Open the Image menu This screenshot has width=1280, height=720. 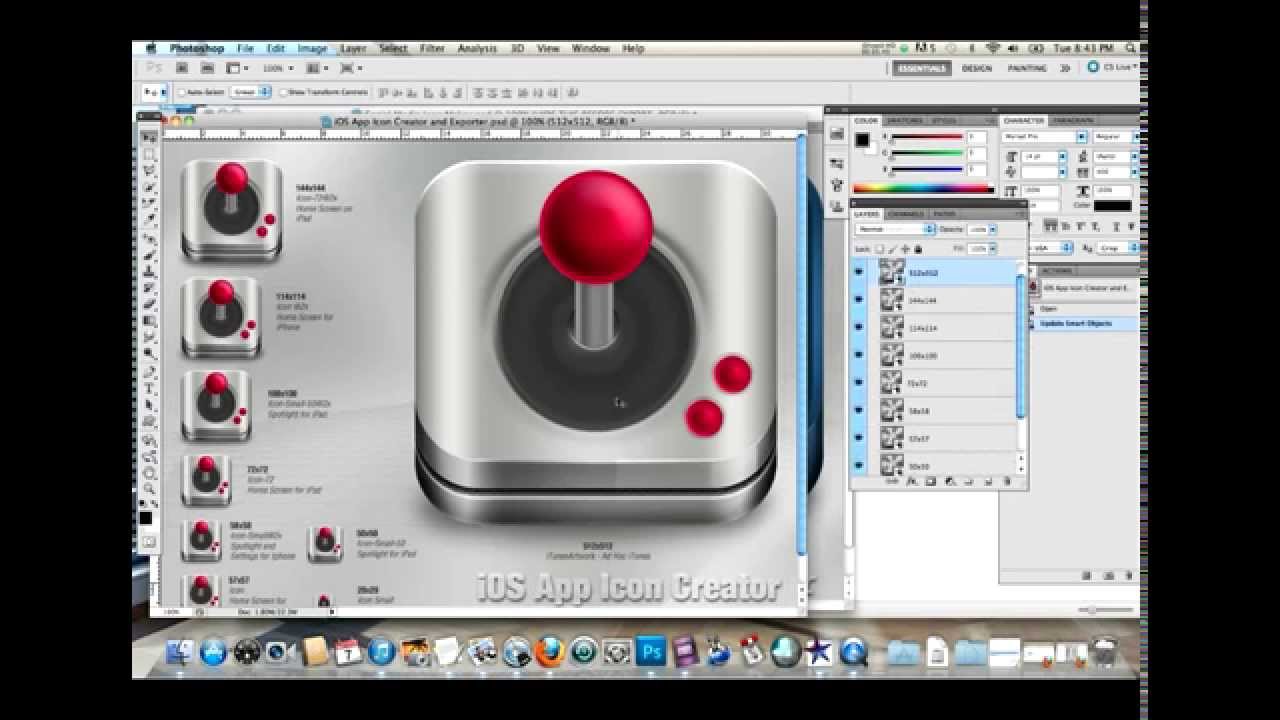pos(312,48)
